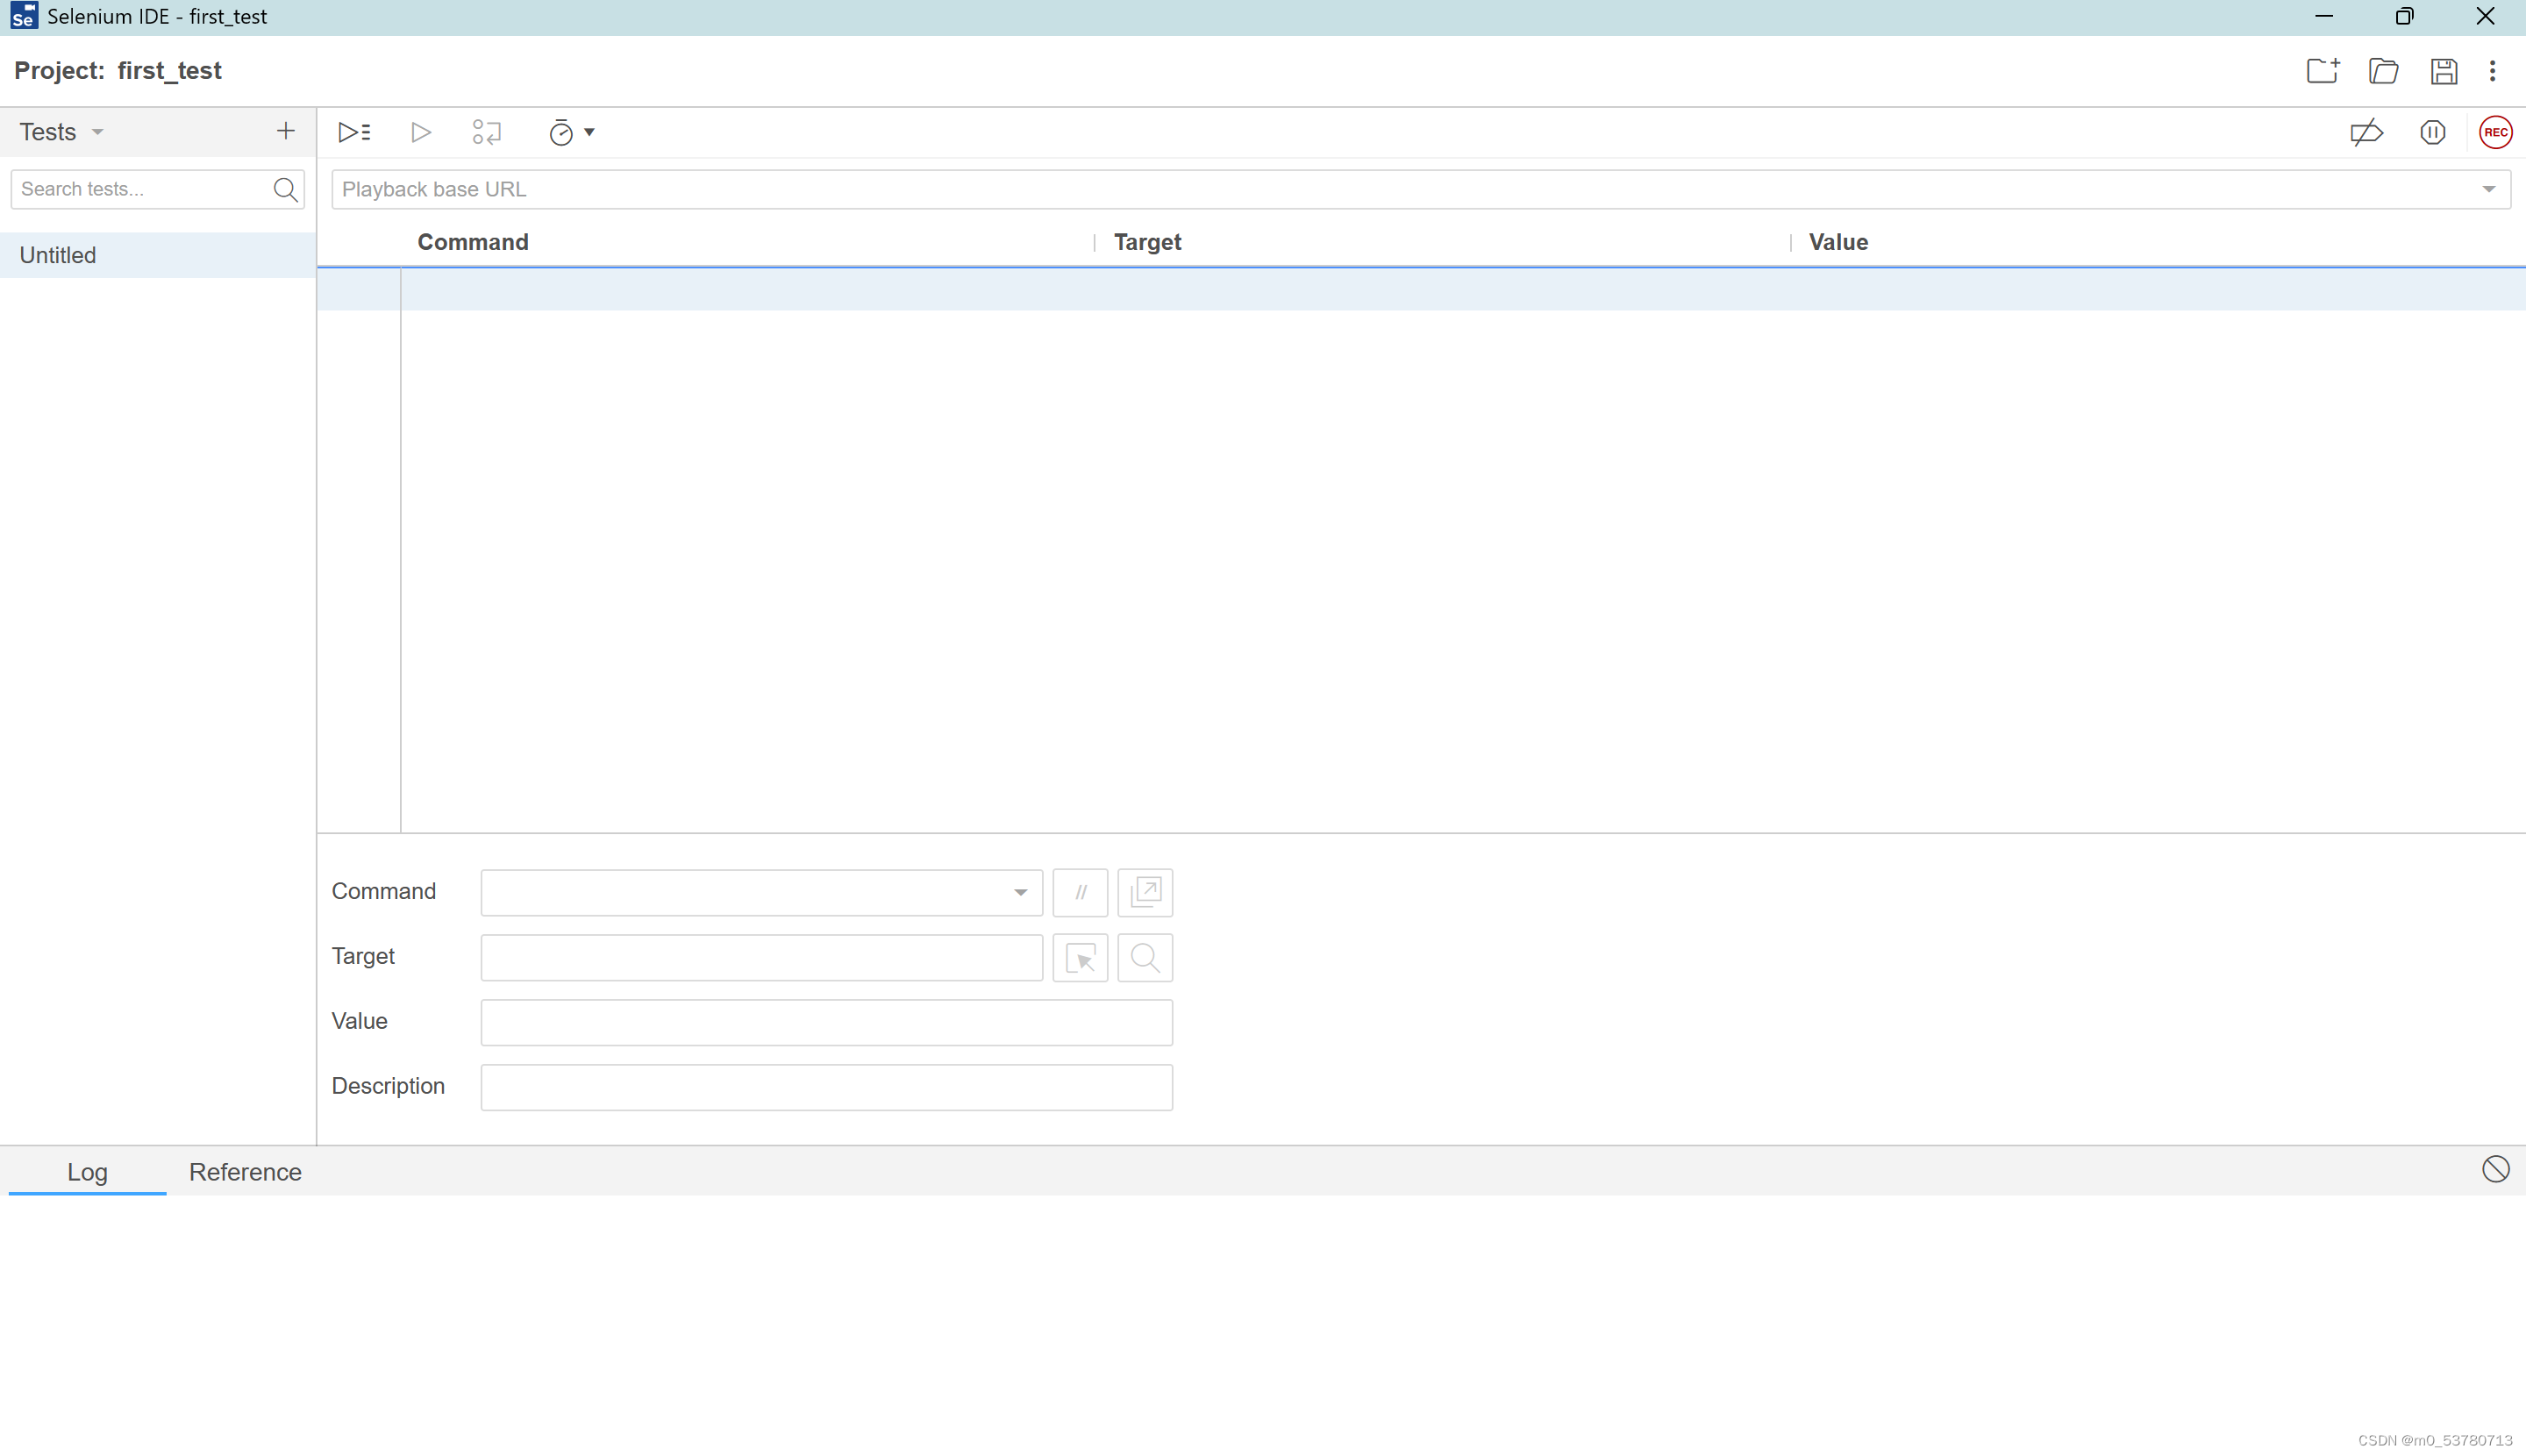
Task: Open an existing project
Action: (2383, 71)
